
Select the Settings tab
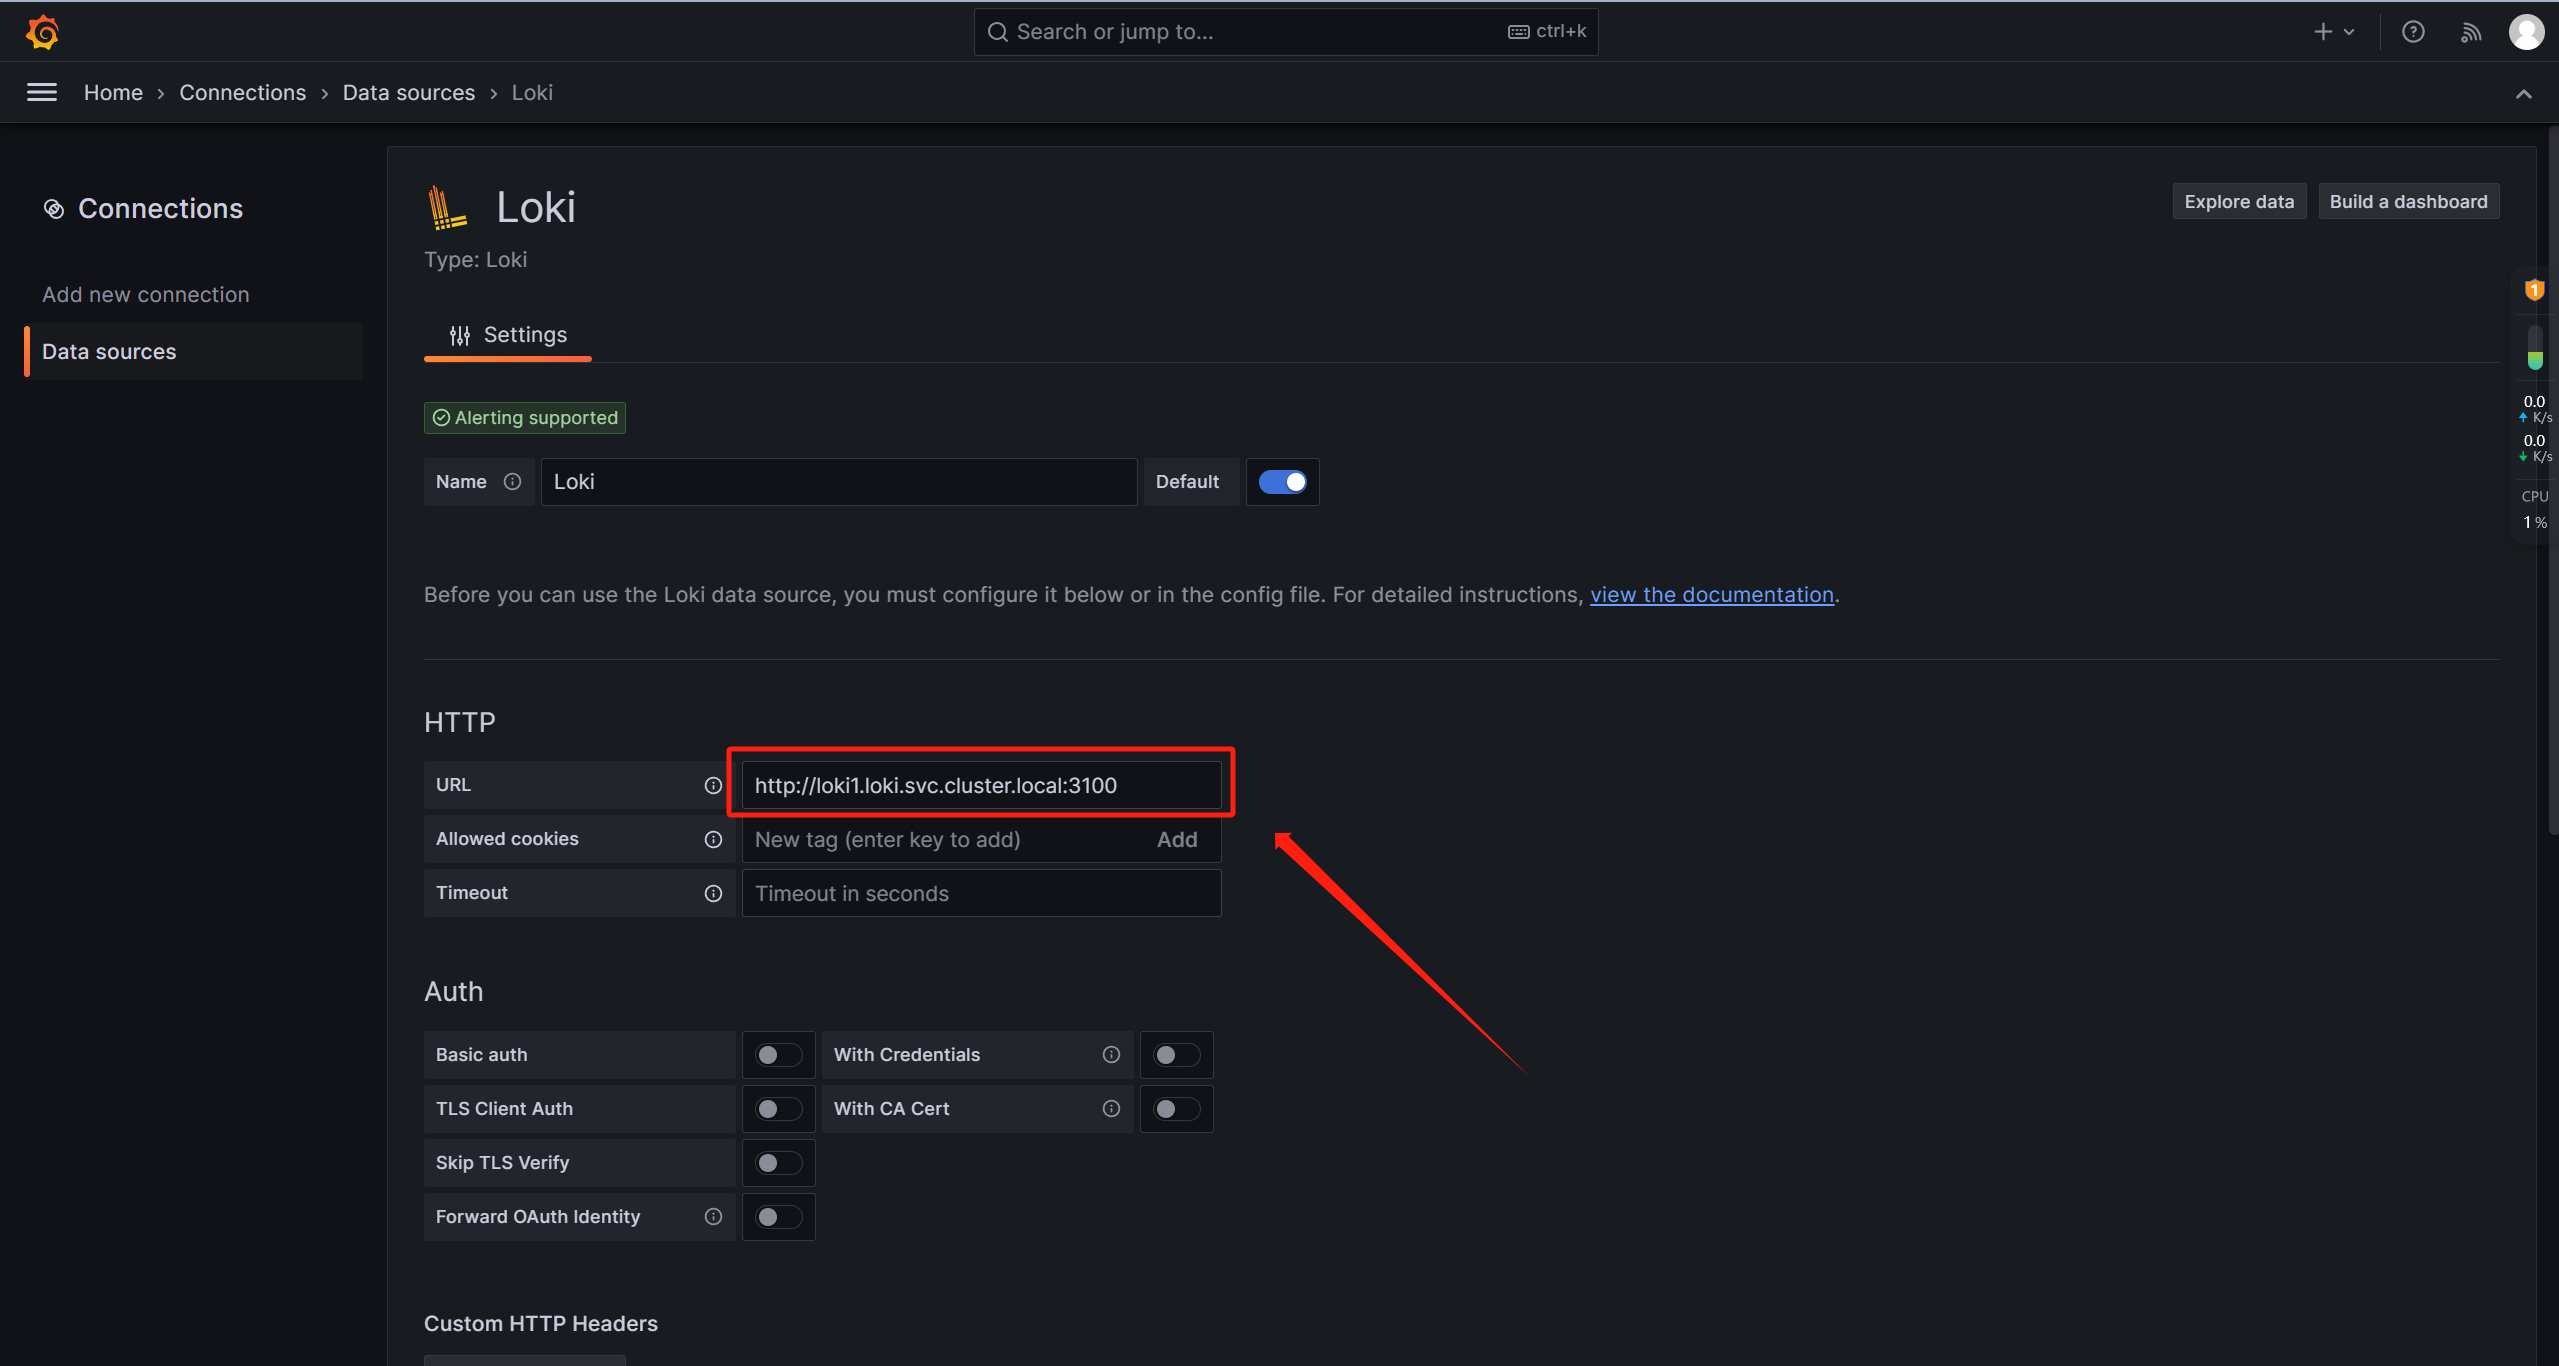point(508,335)
